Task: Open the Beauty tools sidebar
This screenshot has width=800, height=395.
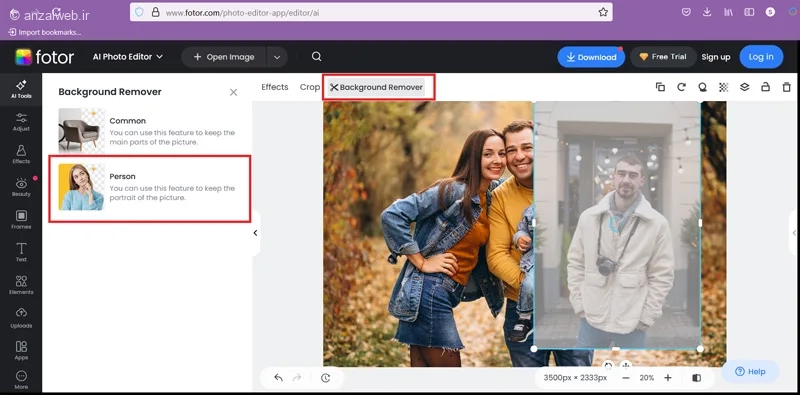Action: [x=21, y=187]
